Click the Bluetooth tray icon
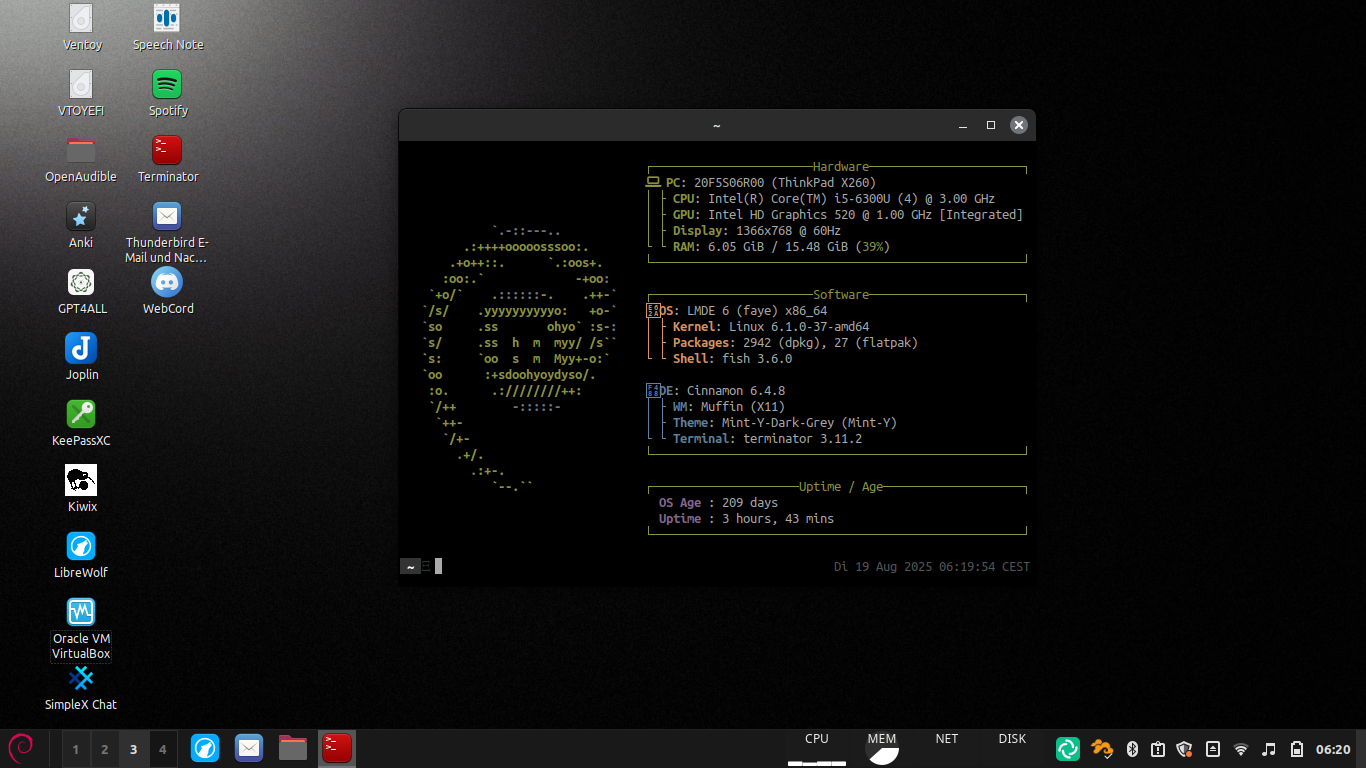Viewport: 1366px width, 768px height. click(x=1133, y=749)
